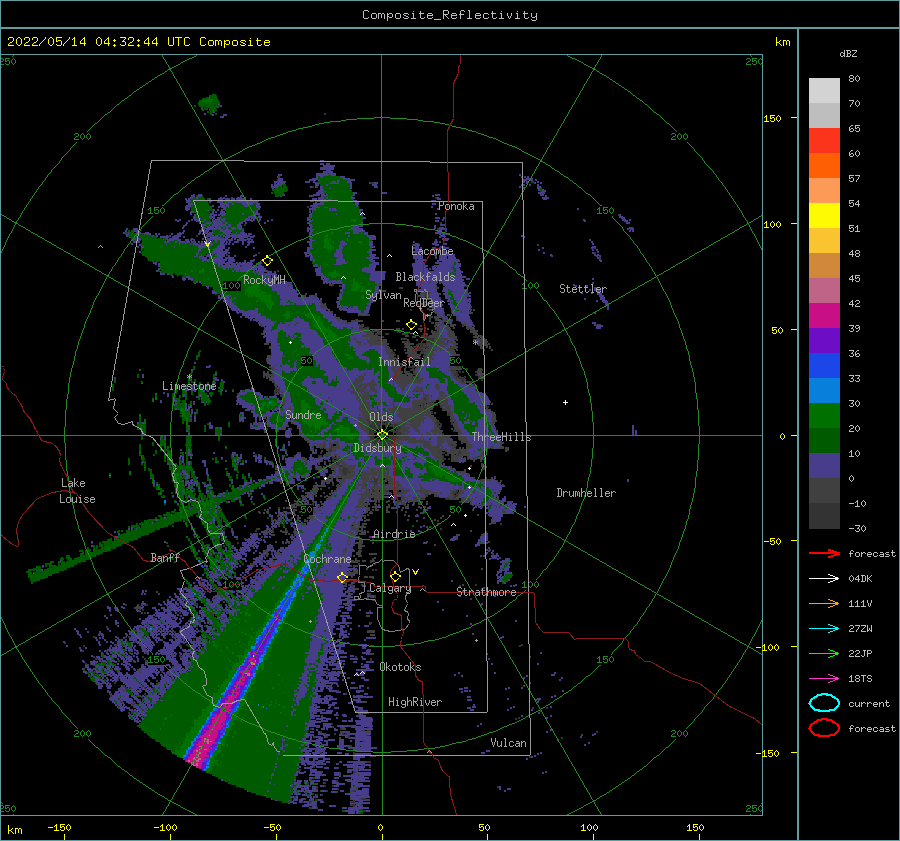Click the Strathmore label

tap(486, 592)
